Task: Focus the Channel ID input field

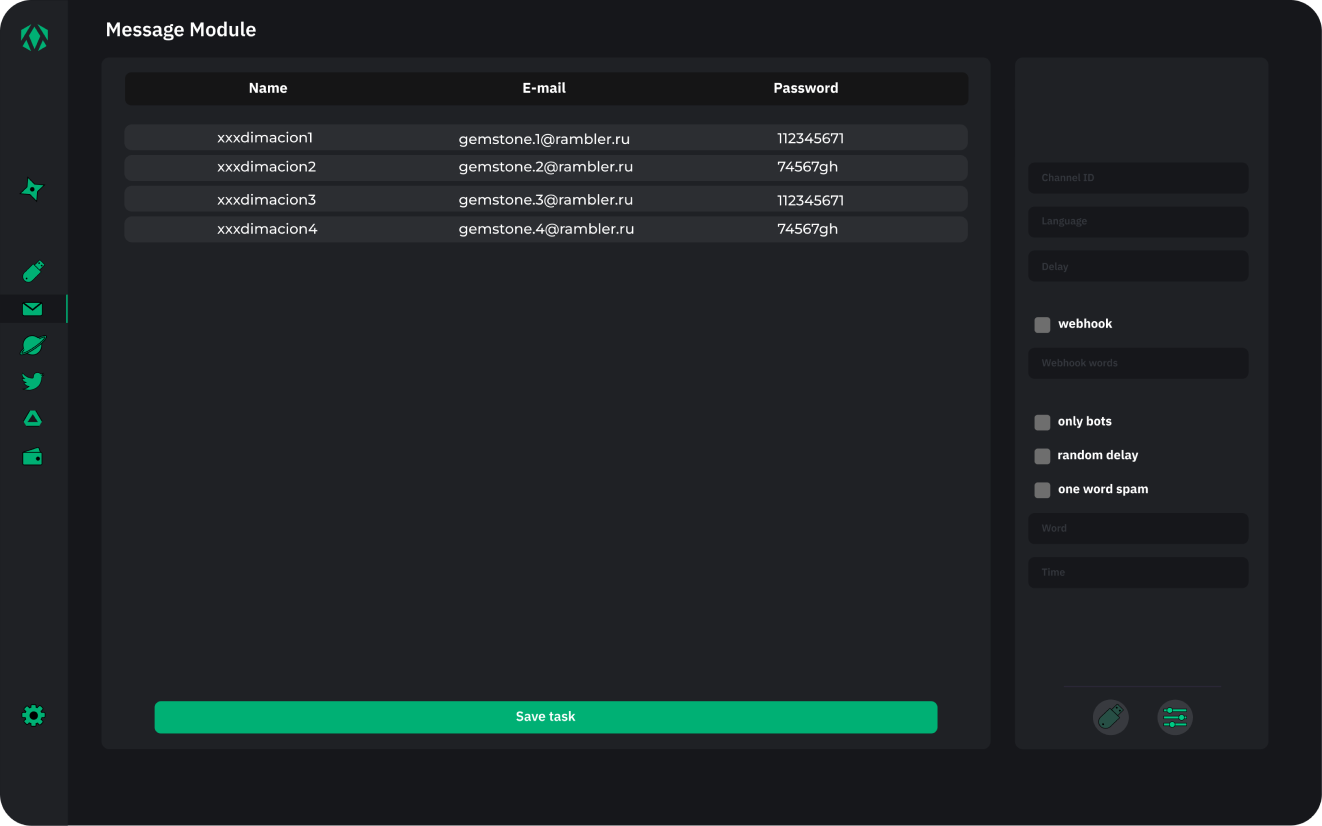Action: [1138, 178]
